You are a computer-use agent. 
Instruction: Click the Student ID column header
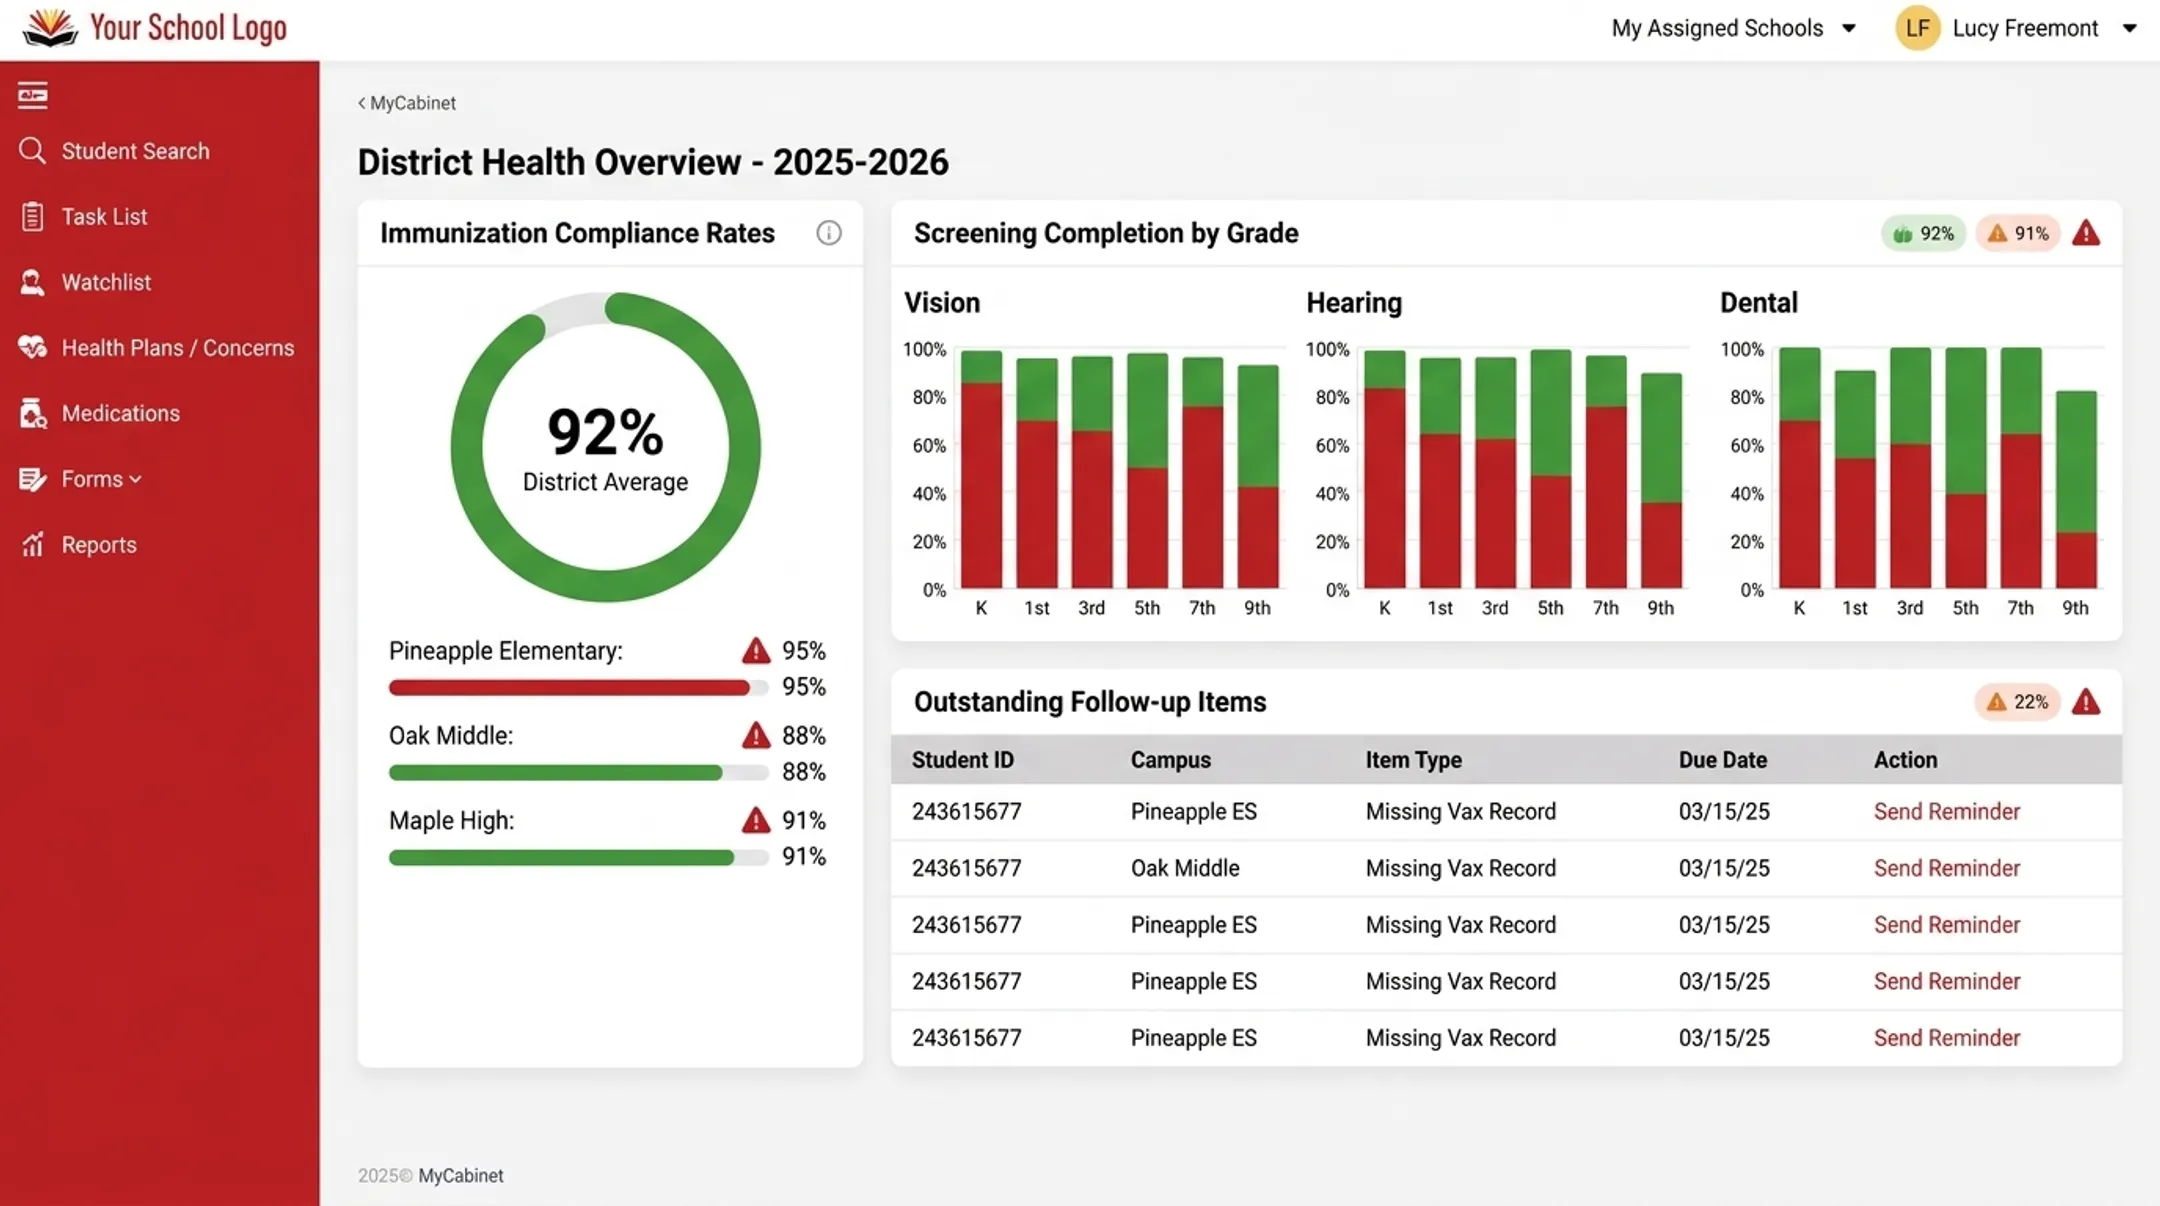click(x=962, y=760)
